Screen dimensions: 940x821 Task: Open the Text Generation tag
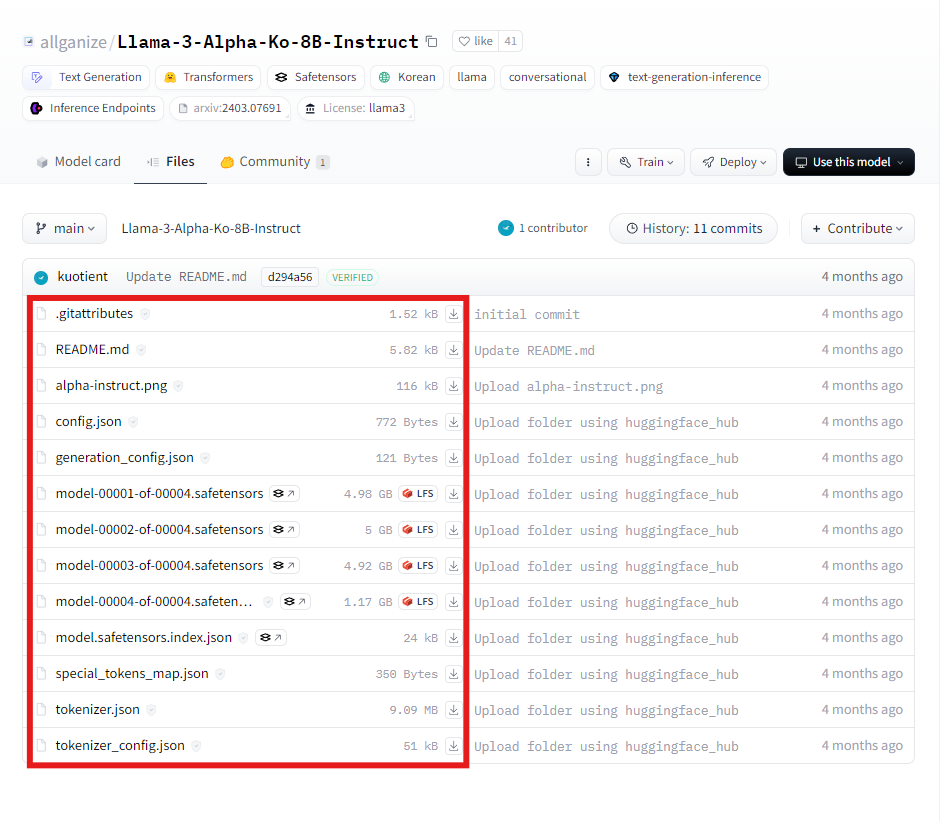pyautogui.click(x=86, y=77)
